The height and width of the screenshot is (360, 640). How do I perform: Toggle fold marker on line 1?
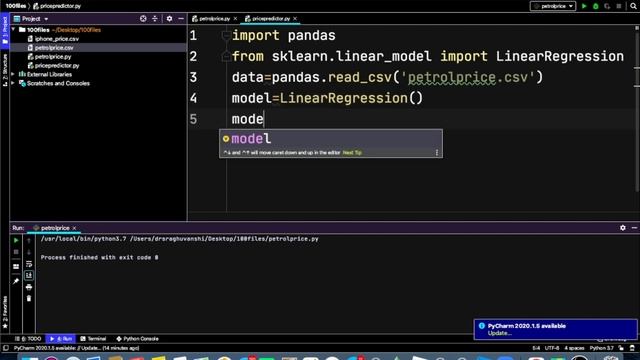click(x=226, y=36)
